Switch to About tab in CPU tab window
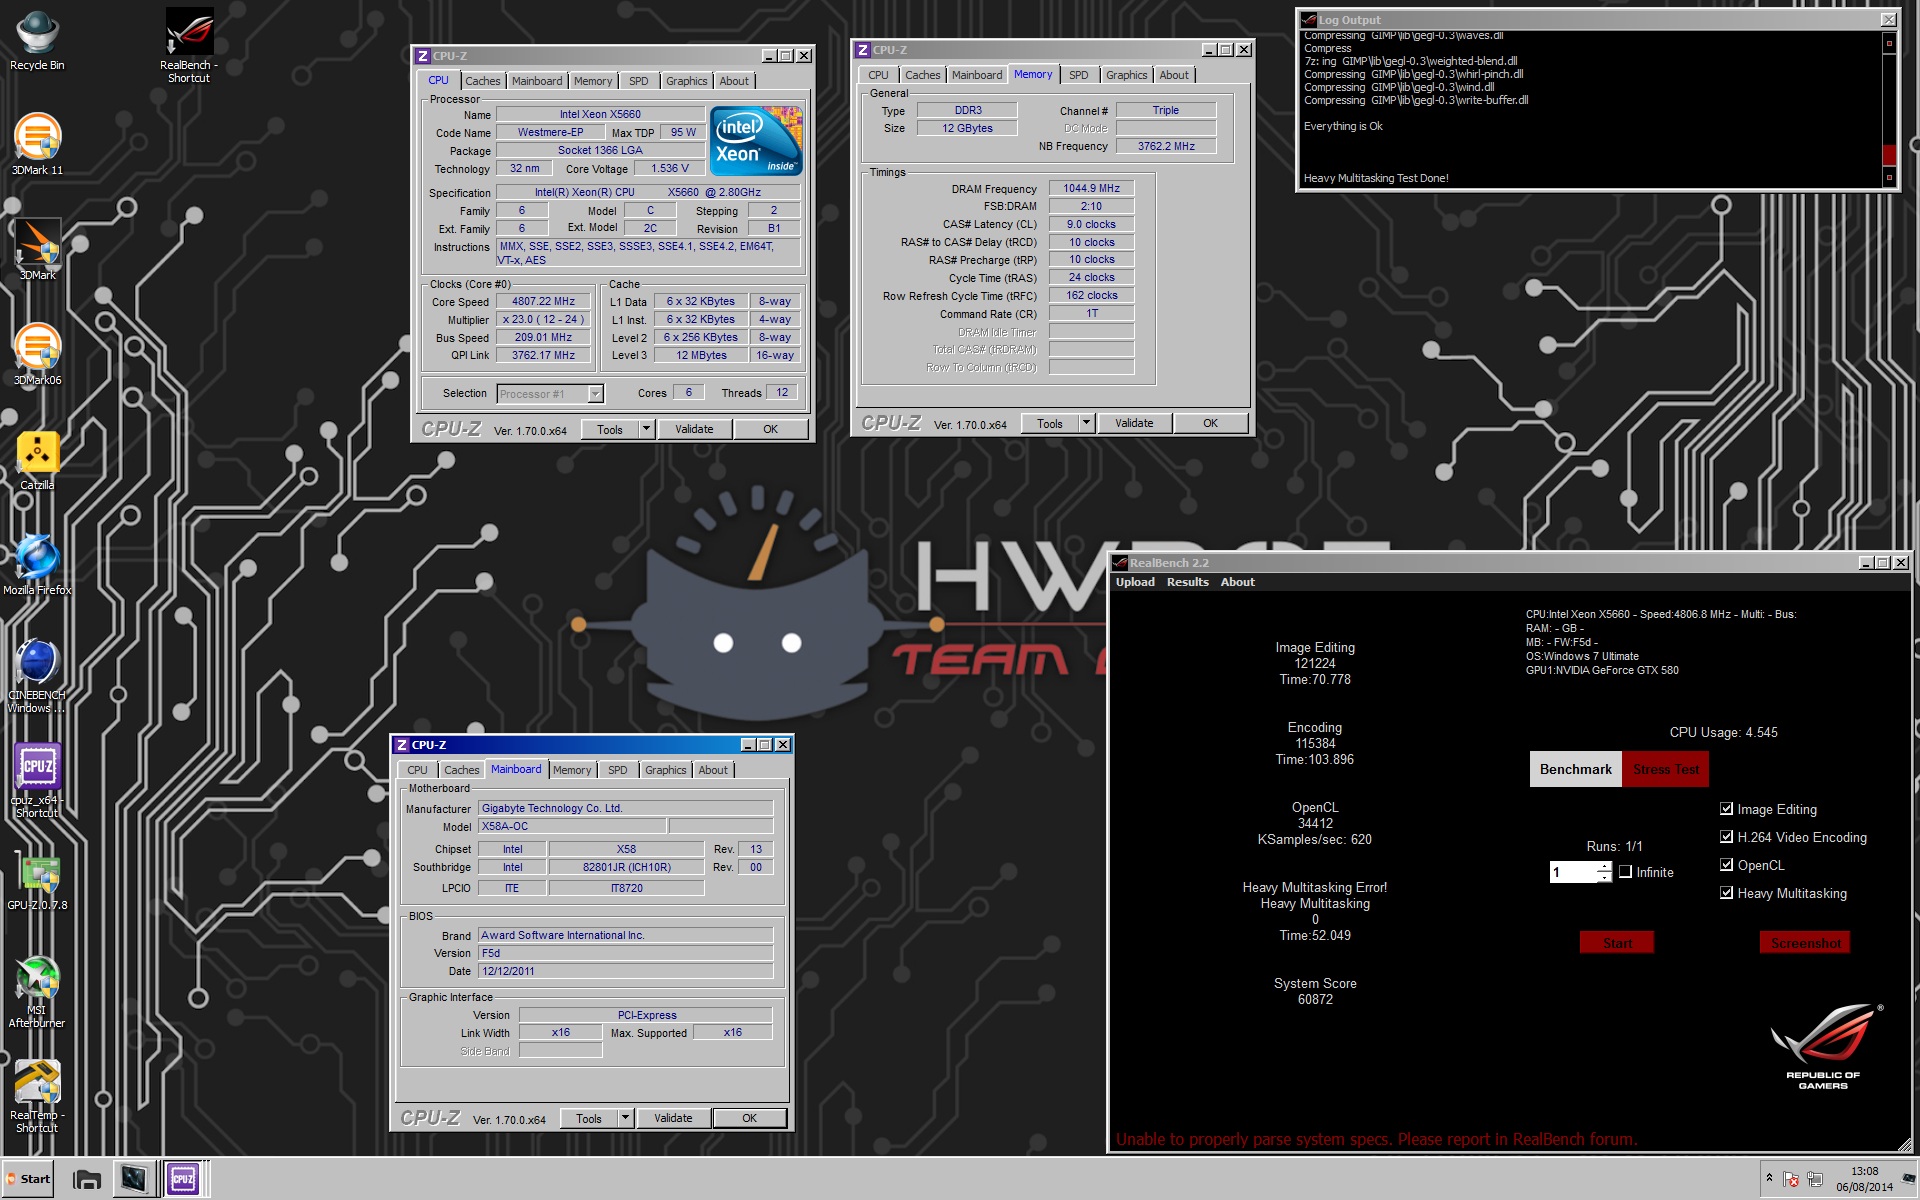The height and width of the screenshot is (1200, 1920). (x=733, y=81)
